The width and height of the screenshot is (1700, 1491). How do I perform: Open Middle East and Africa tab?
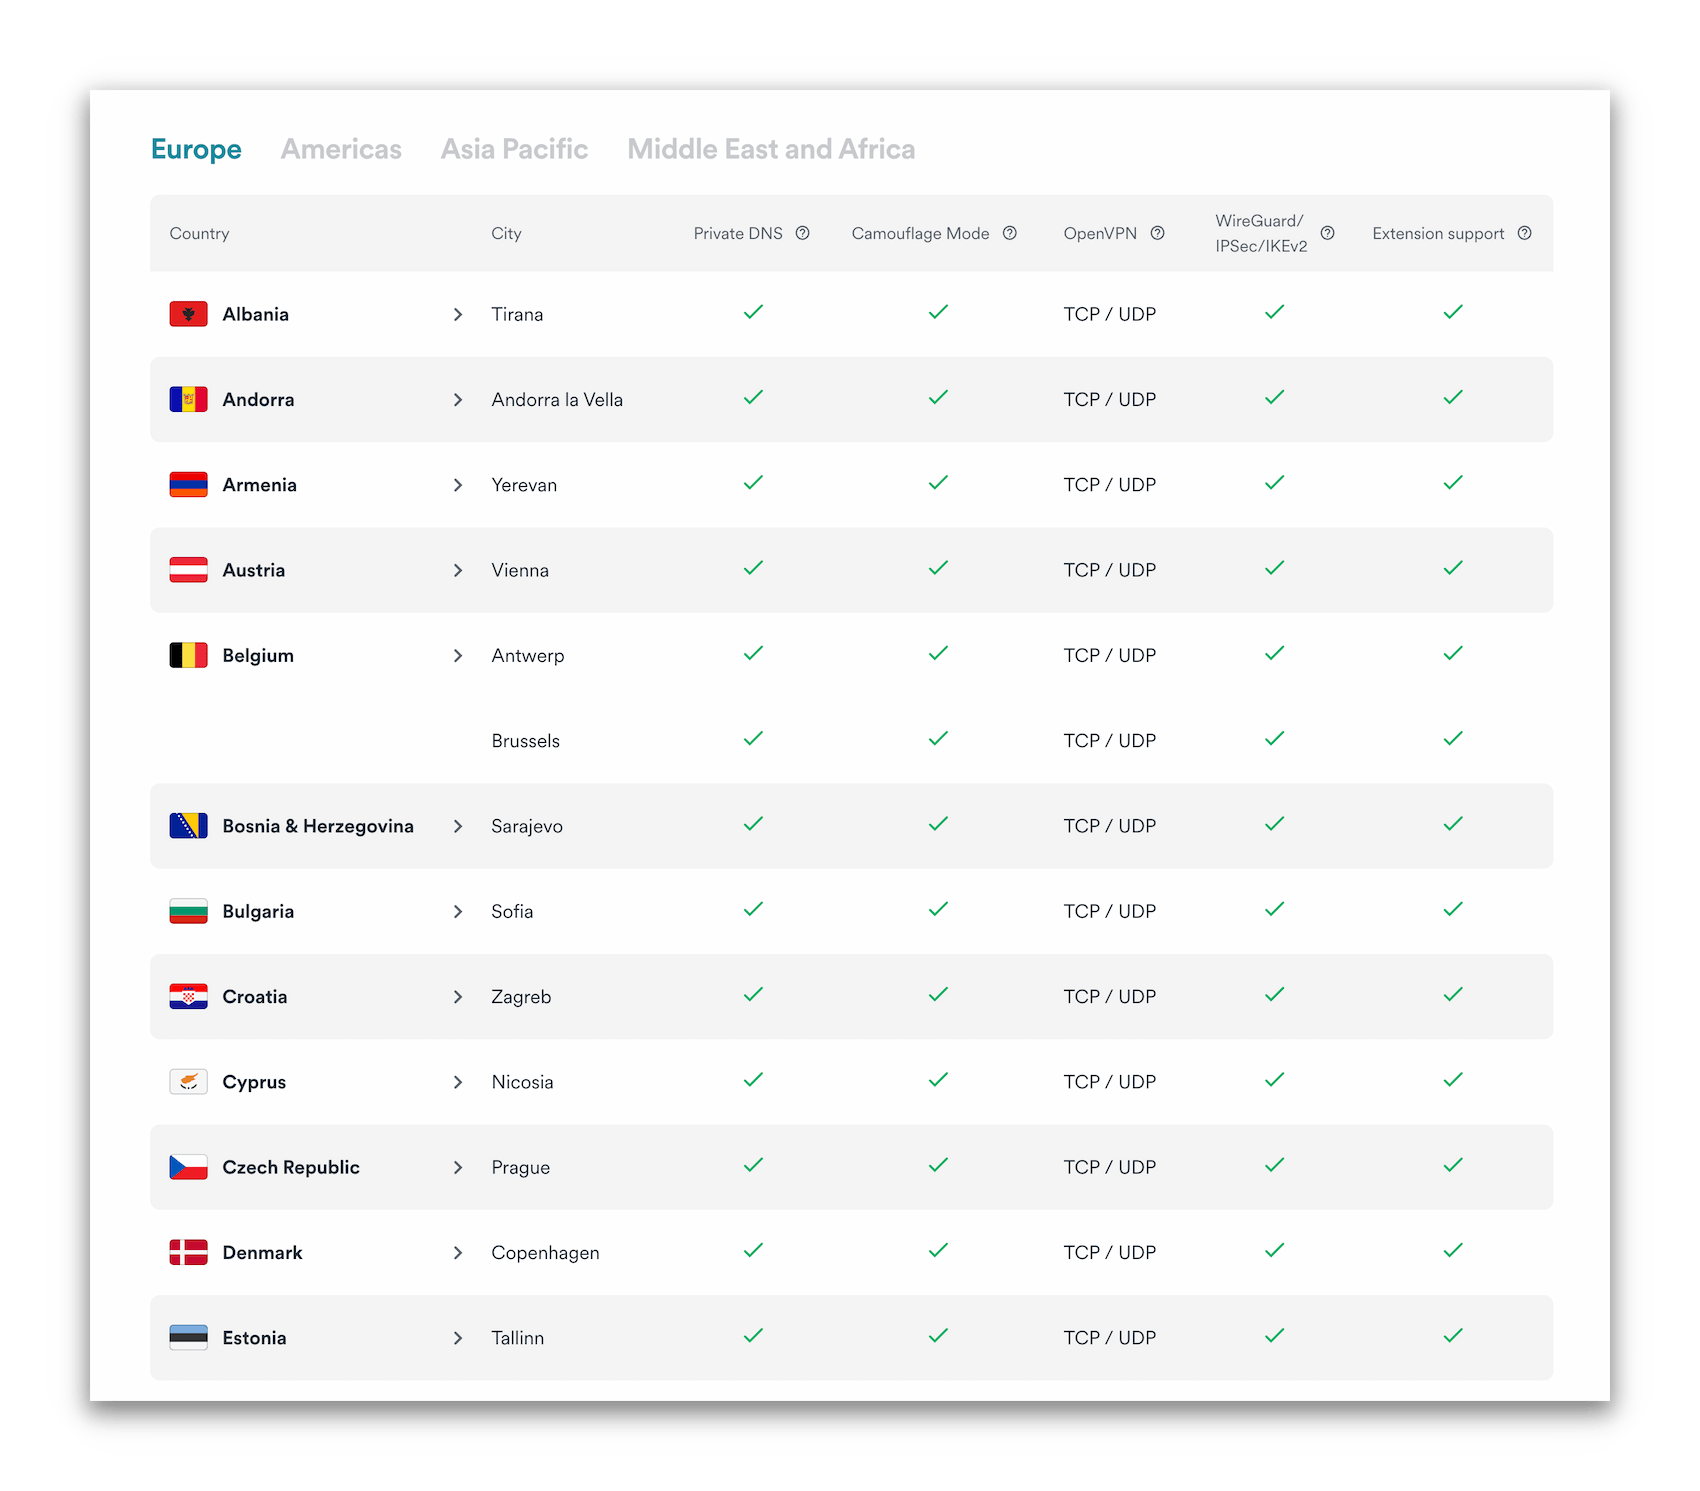click(771, 149)
